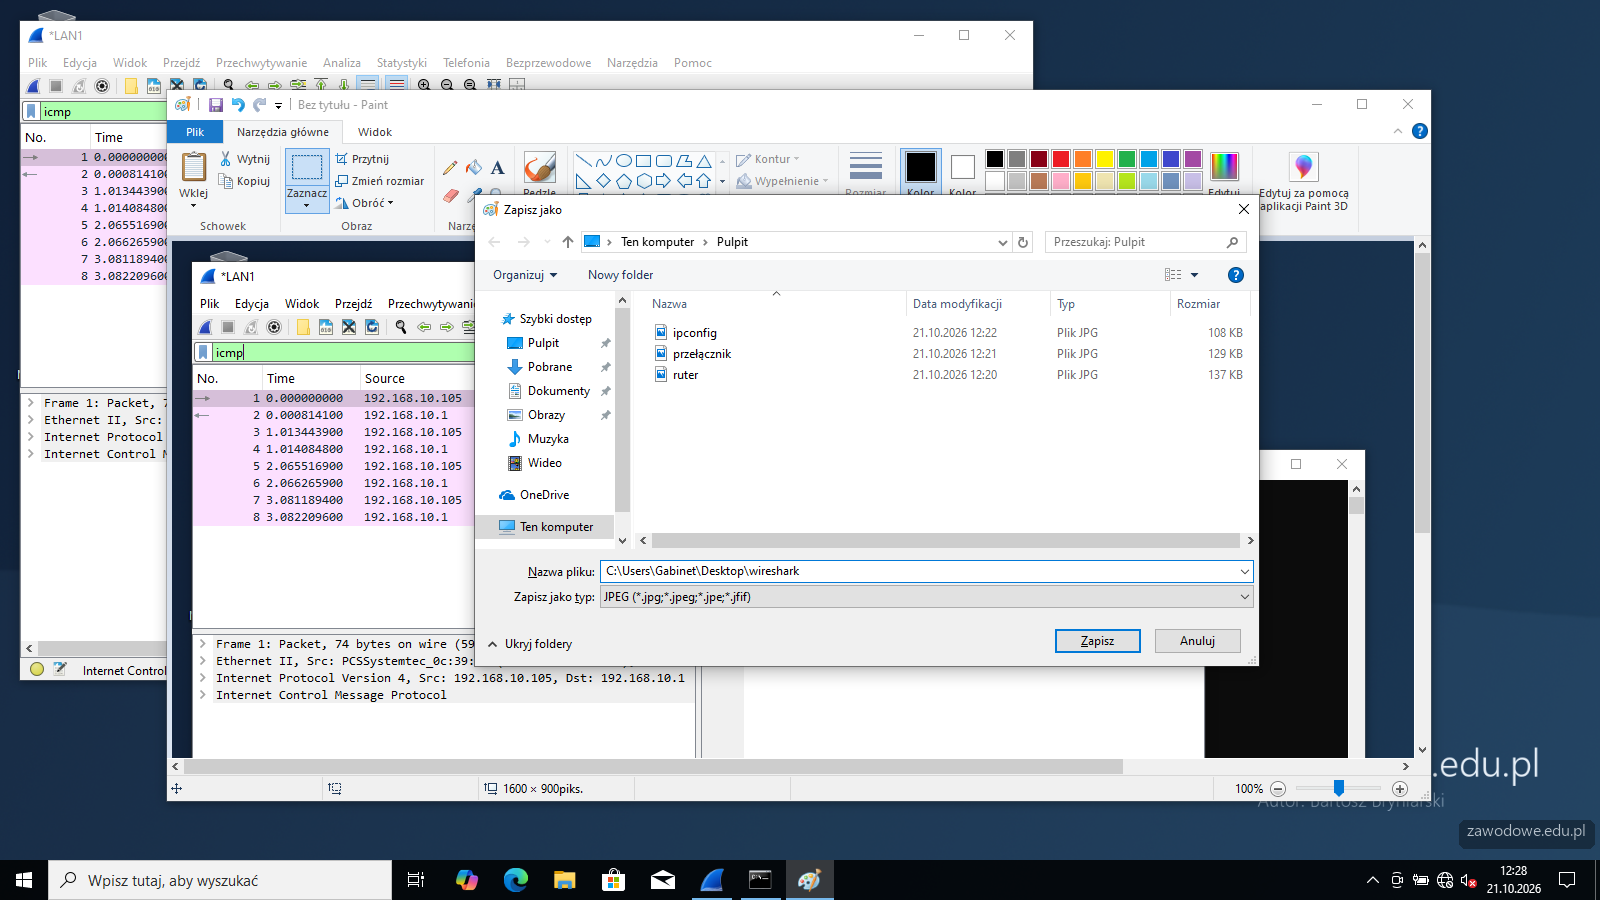Click the Save icon in Paint's quick access toolbar
The height and width of the screenshot is (900, 1600).
pyautogui.click(x=216, y=105)
